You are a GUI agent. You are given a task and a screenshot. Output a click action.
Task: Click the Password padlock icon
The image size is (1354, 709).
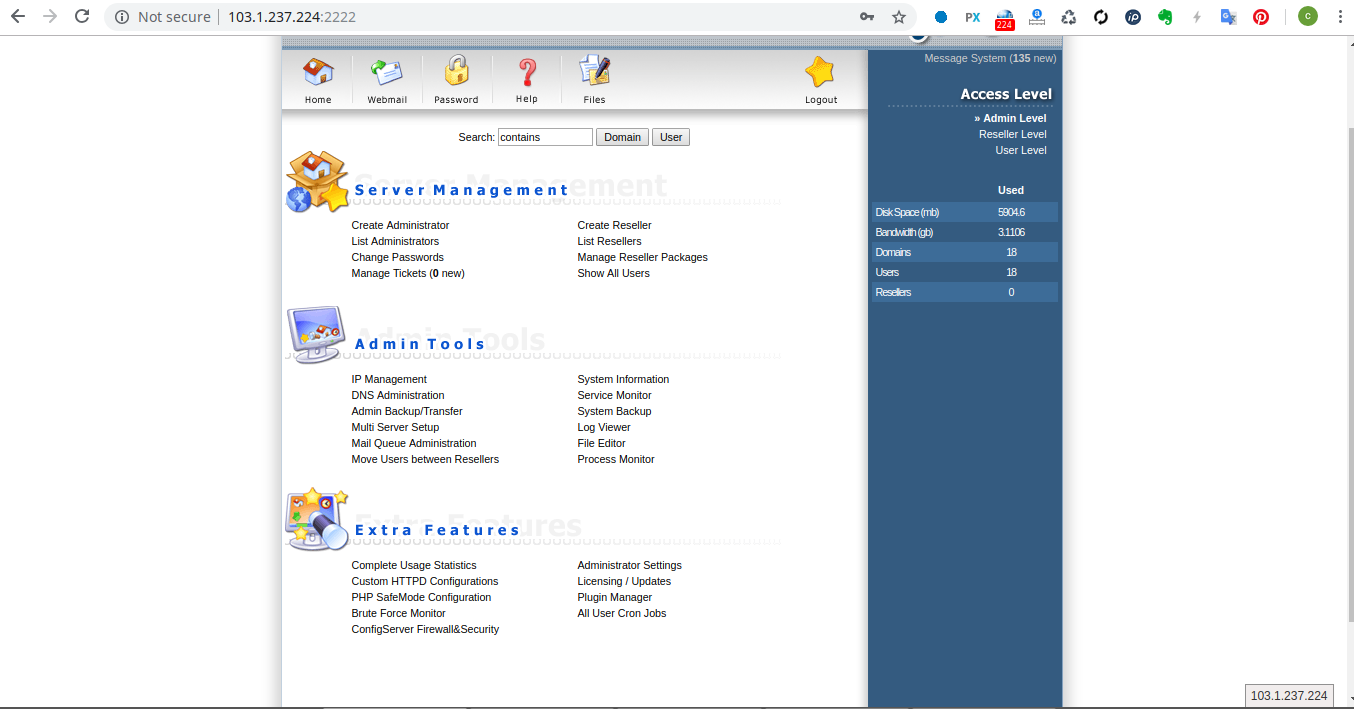[x=456, y=72]
